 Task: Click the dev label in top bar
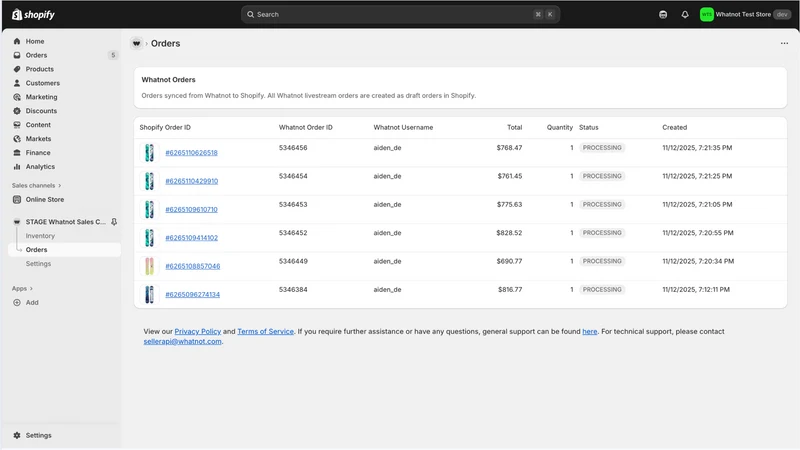(x=782, y=14)
